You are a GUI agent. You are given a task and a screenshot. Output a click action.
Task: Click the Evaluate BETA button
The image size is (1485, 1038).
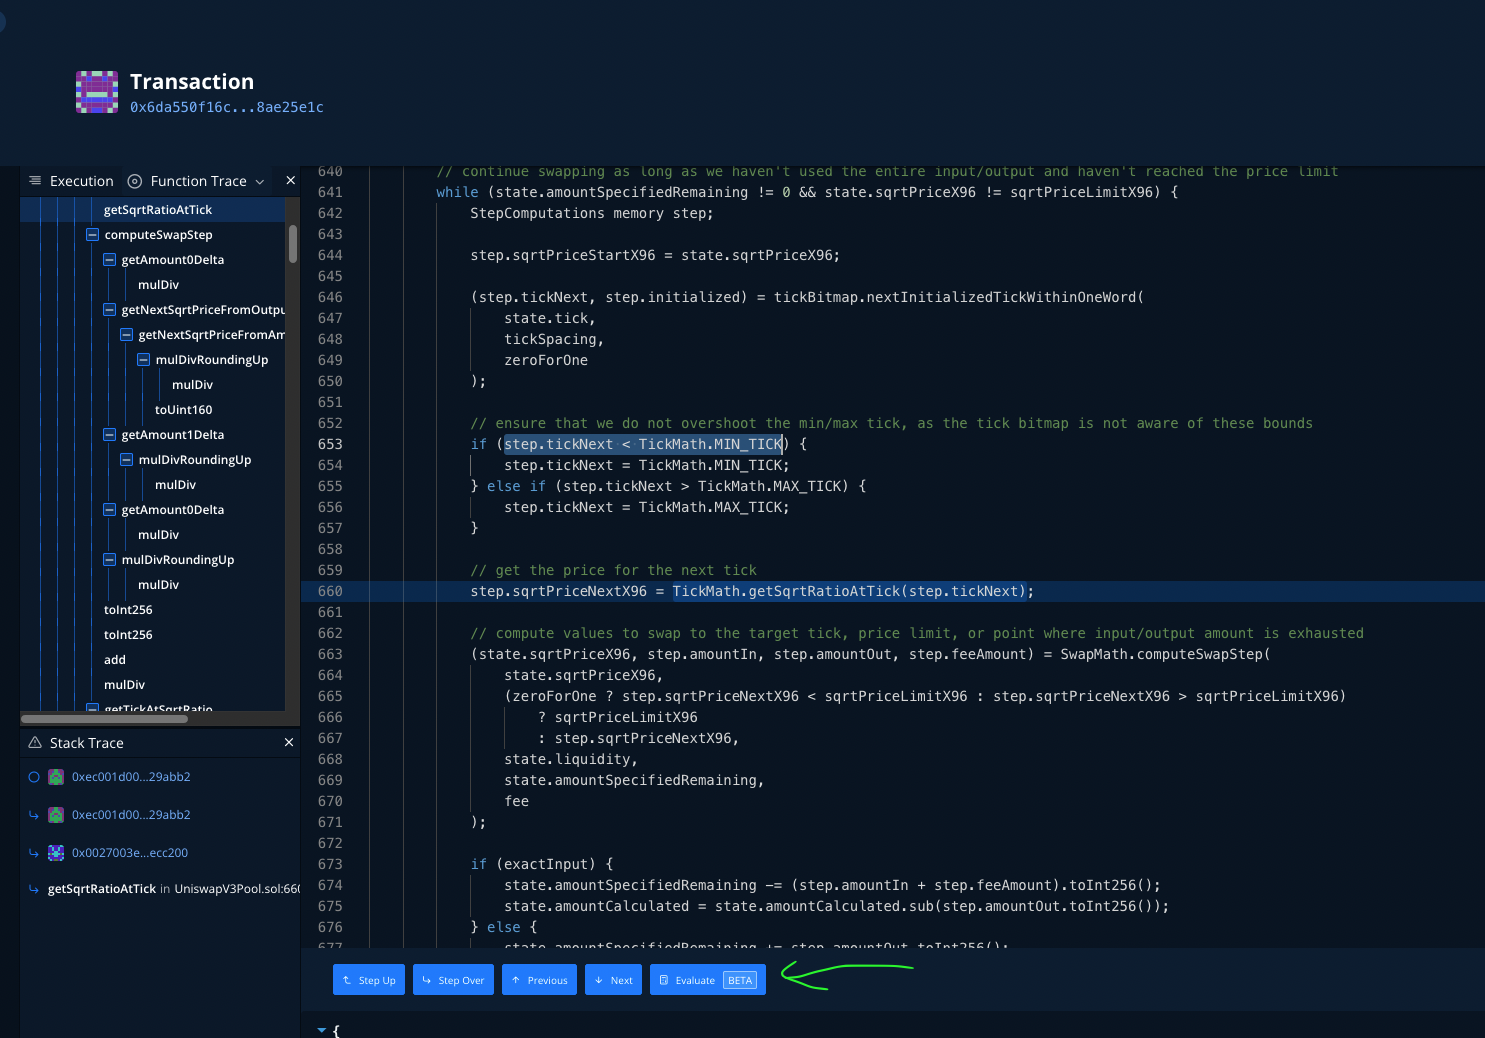coord(707,980)
